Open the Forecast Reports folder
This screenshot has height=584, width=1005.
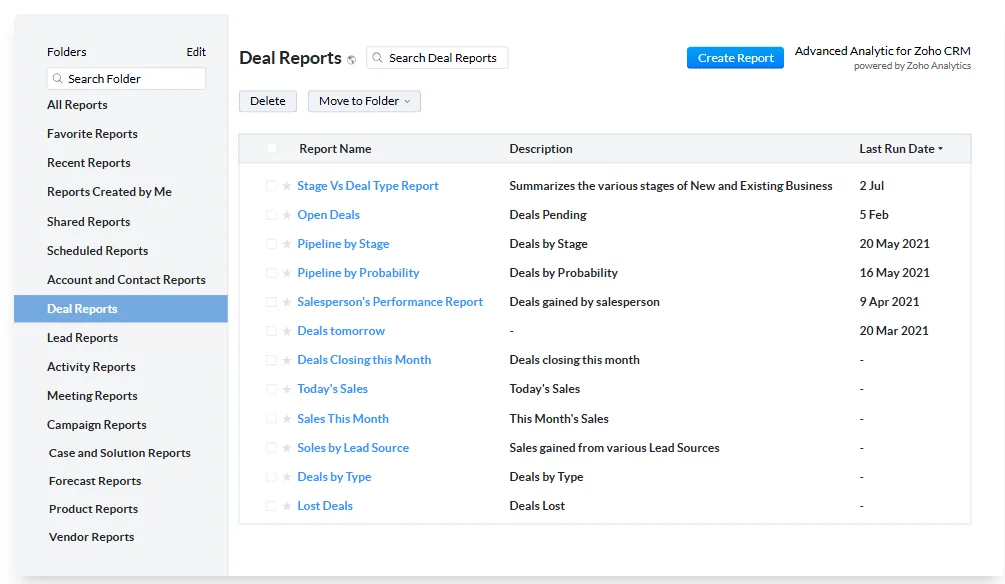(x=94, y=481)
